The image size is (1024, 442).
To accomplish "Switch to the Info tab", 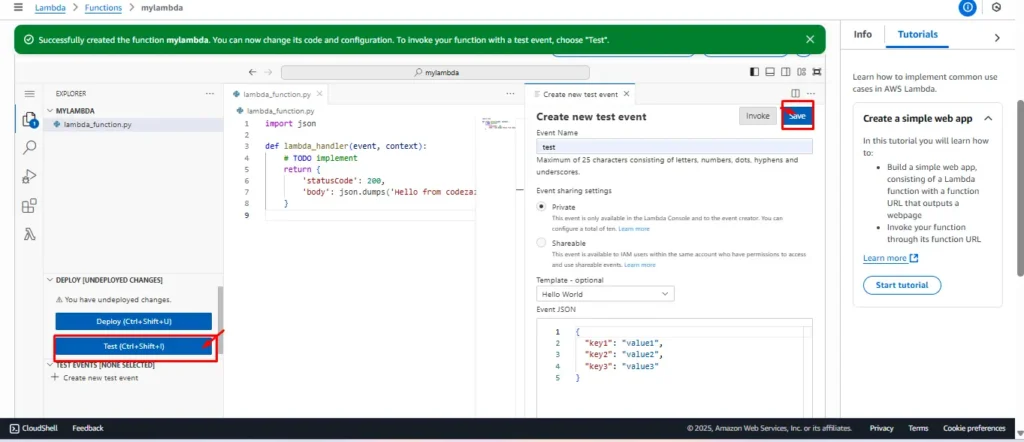I will coord(863,35).
